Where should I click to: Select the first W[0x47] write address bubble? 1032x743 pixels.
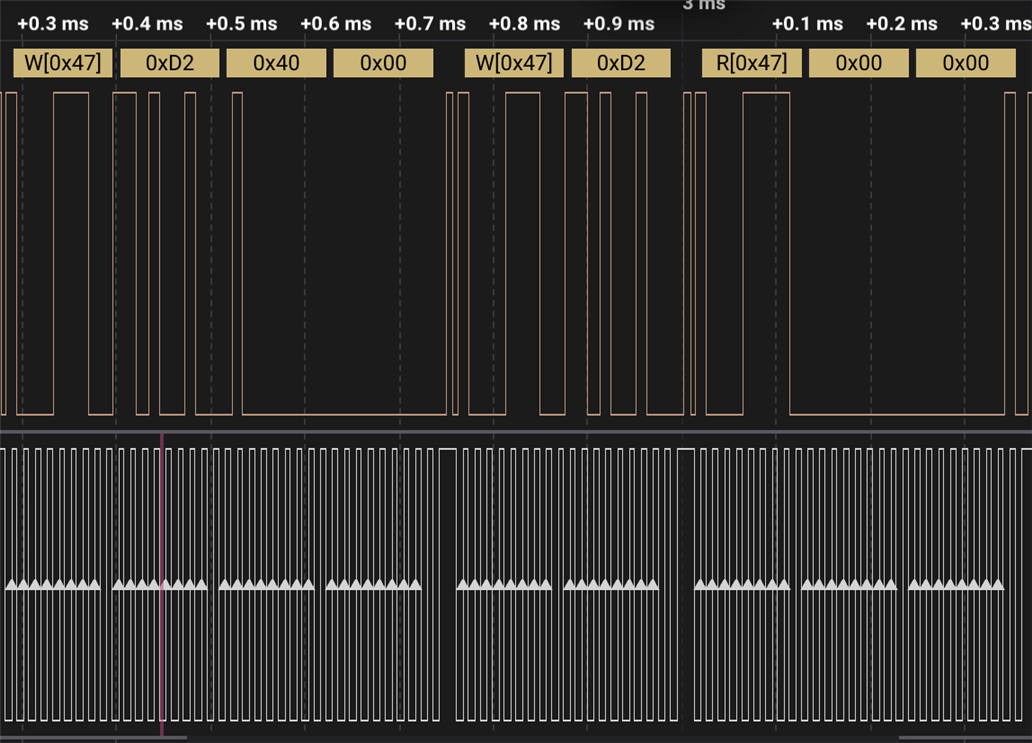(x=63, y=63)
